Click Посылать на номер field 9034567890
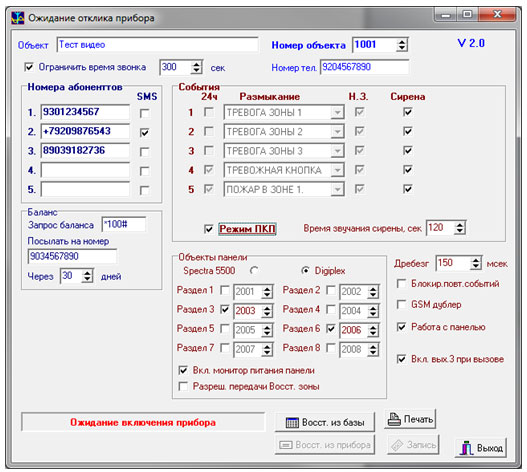Screen dimensions: 527x472 click(x=72, y=256)
